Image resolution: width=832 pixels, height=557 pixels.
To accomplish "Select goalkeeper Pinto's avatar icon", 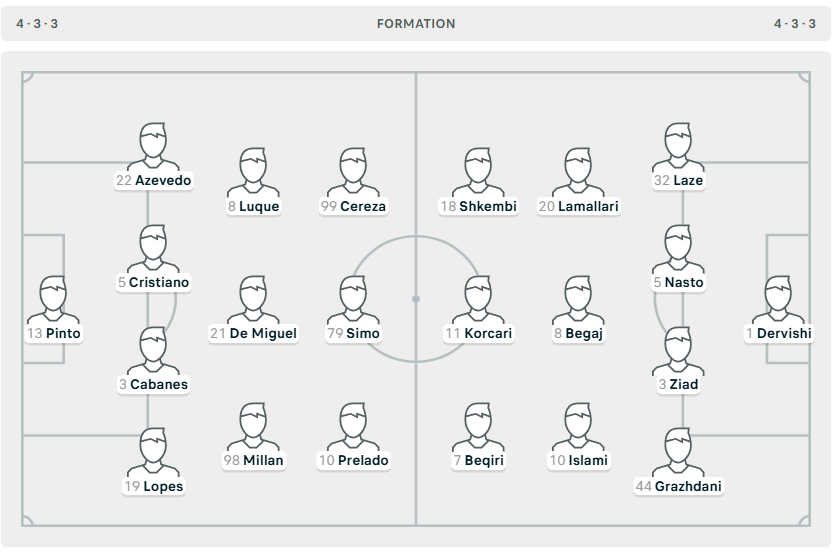I will click(x=54, y=299).
